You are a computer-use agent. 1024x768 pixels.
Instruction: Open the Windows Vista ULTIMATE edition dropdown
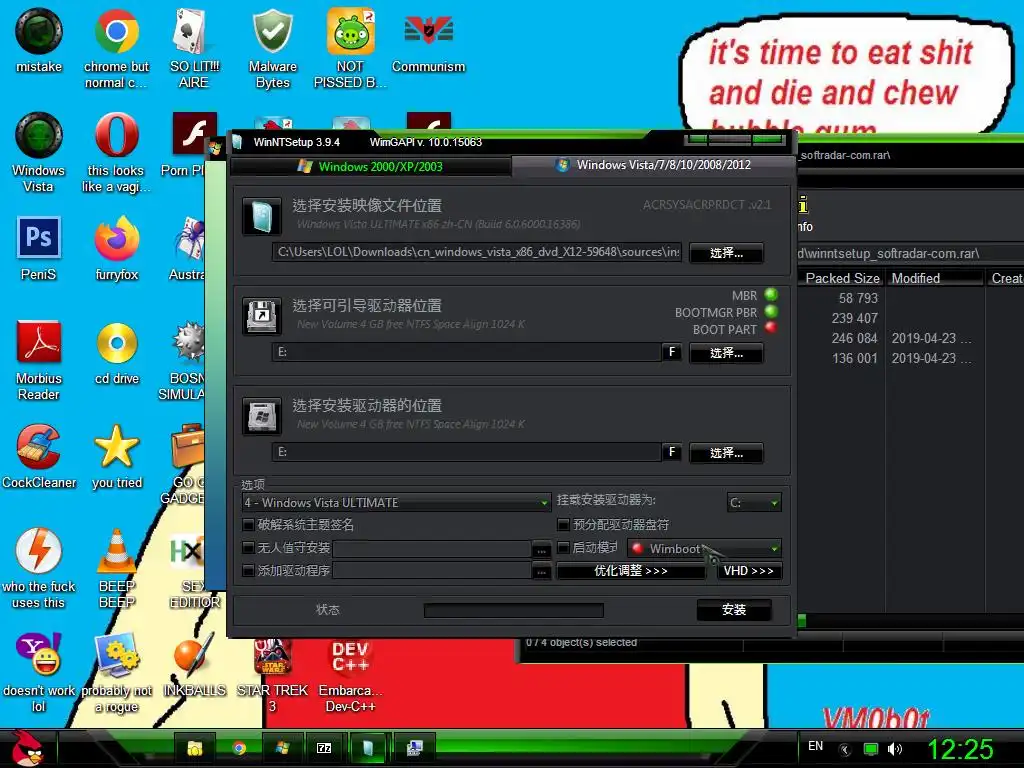click(396, 502)
